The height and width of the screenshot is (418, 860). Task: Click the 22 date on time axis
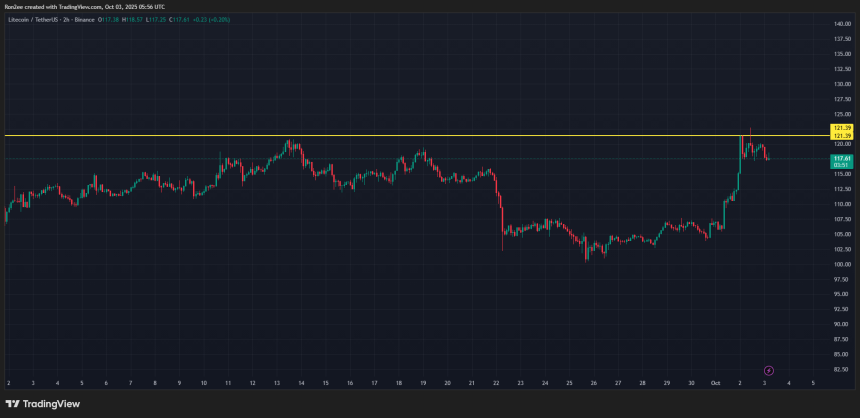click(x=496, y=383)
